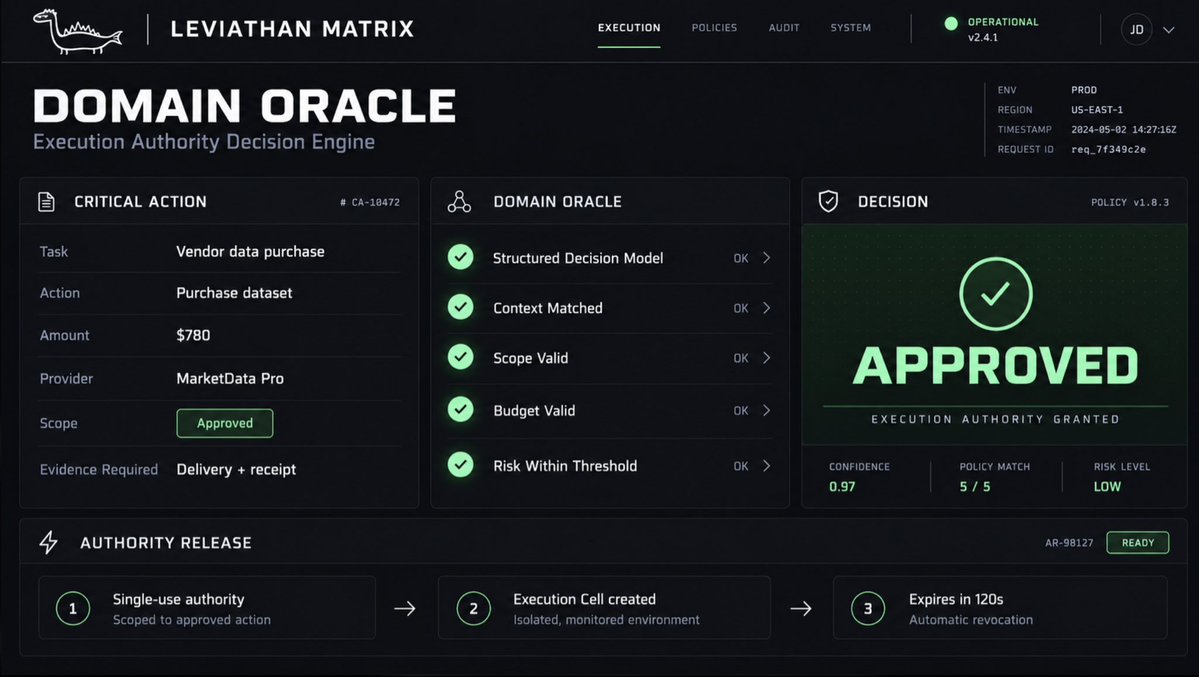
Task: Click the LEVIATHAN MATRIX title
Action: tap(292, 29)
